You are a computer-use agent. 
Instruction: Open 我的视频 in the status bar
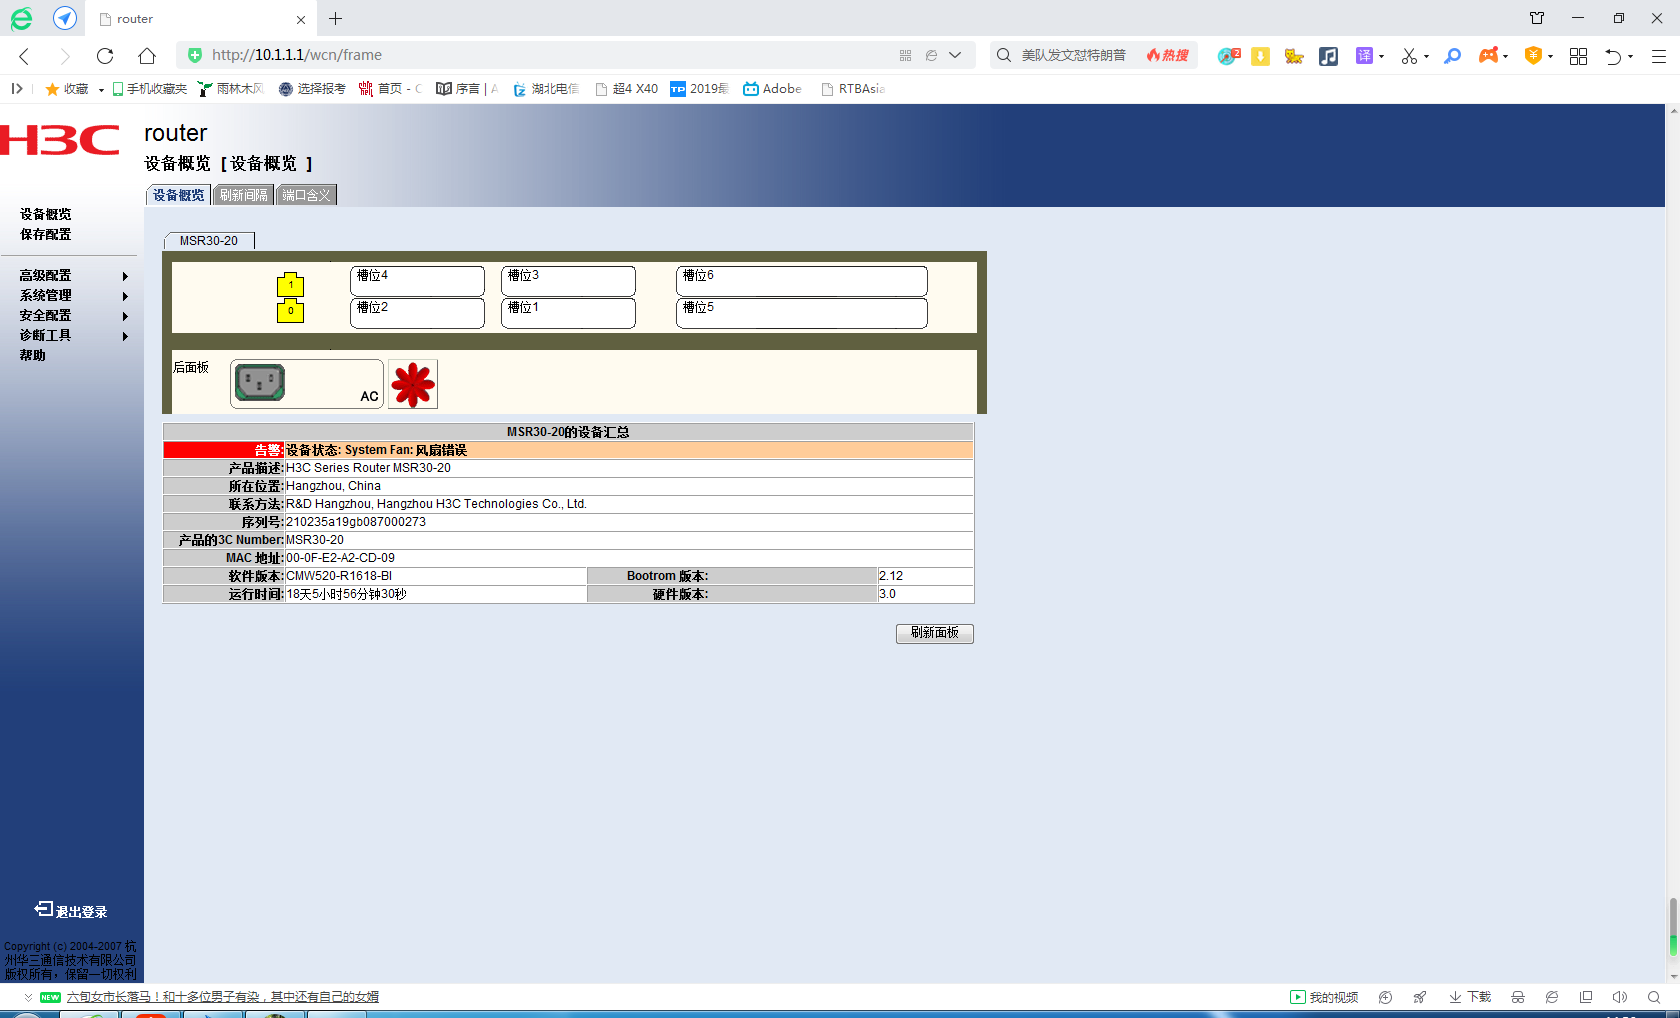pos(1324,997)
